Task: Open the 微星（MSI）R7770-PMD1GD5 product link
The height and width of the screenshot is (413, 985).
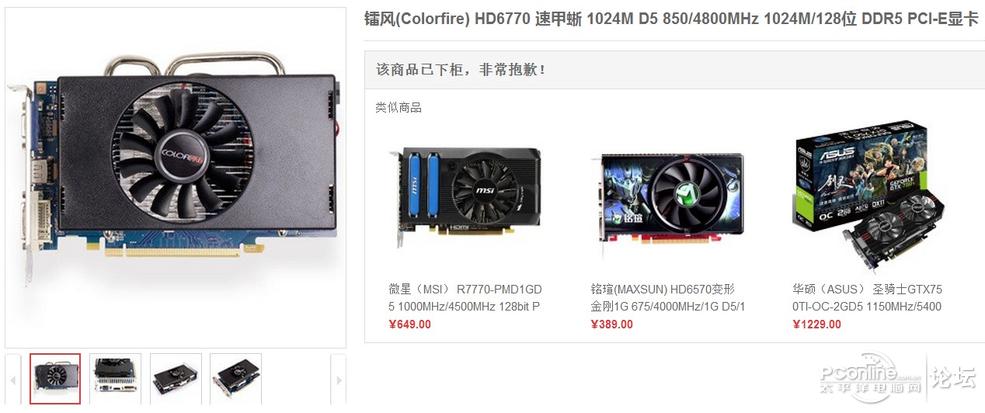Action: point(465,298)
